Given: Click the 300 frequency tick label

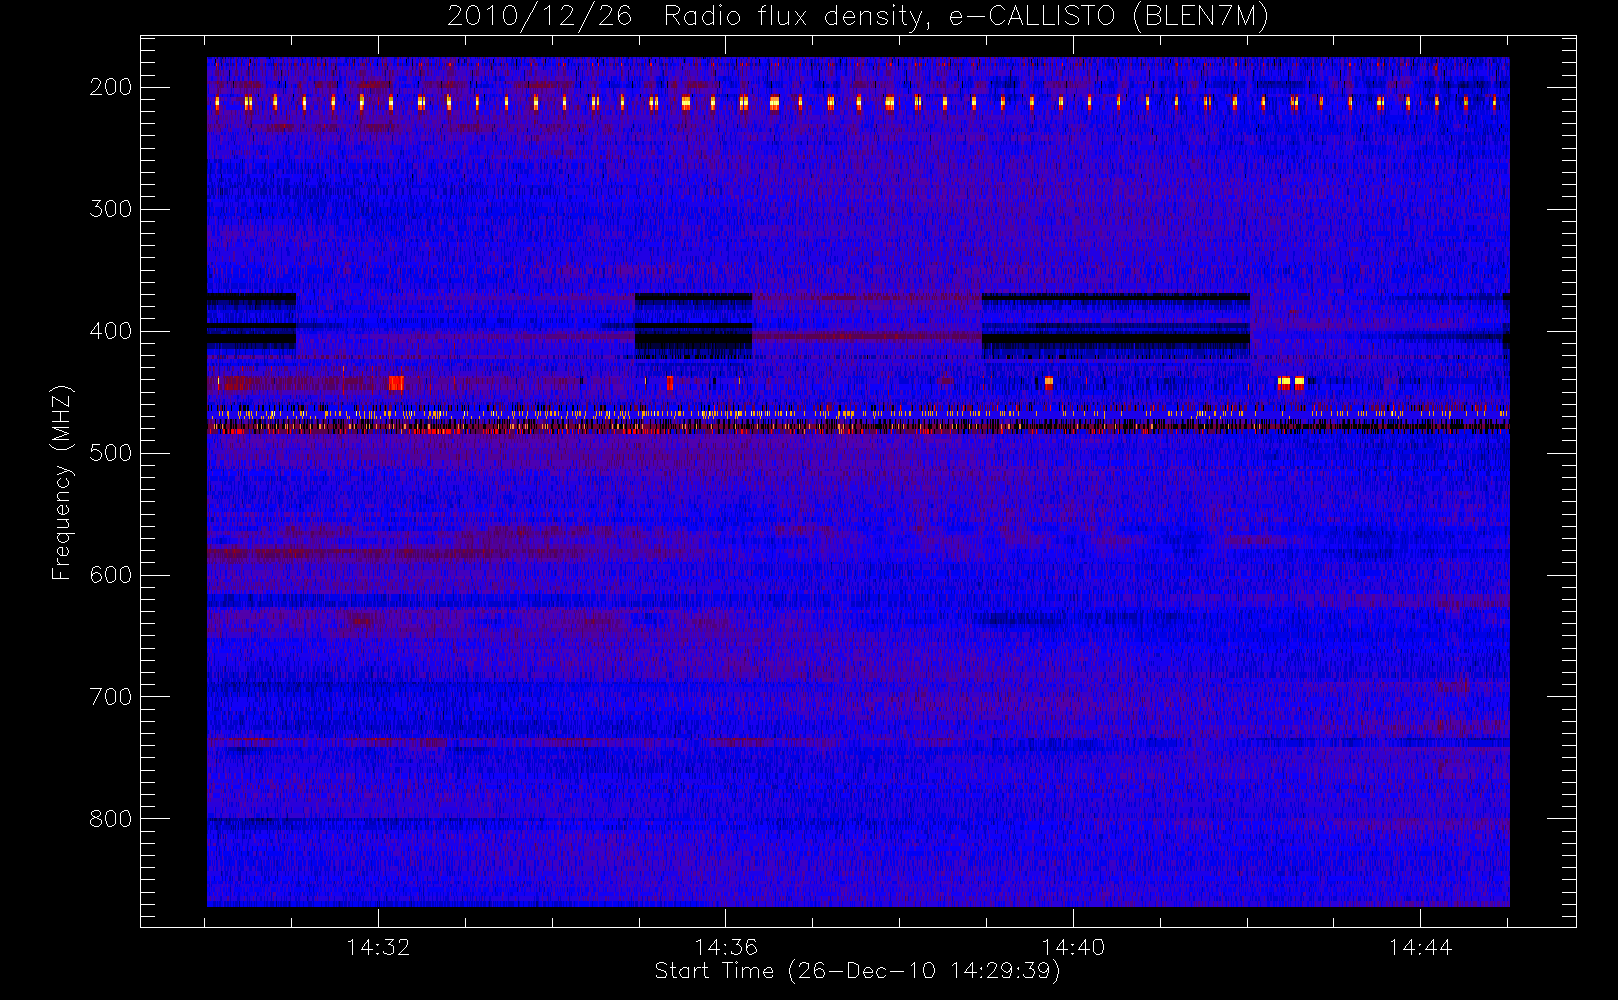Looking at the screenshot, I should click(111, 209).
